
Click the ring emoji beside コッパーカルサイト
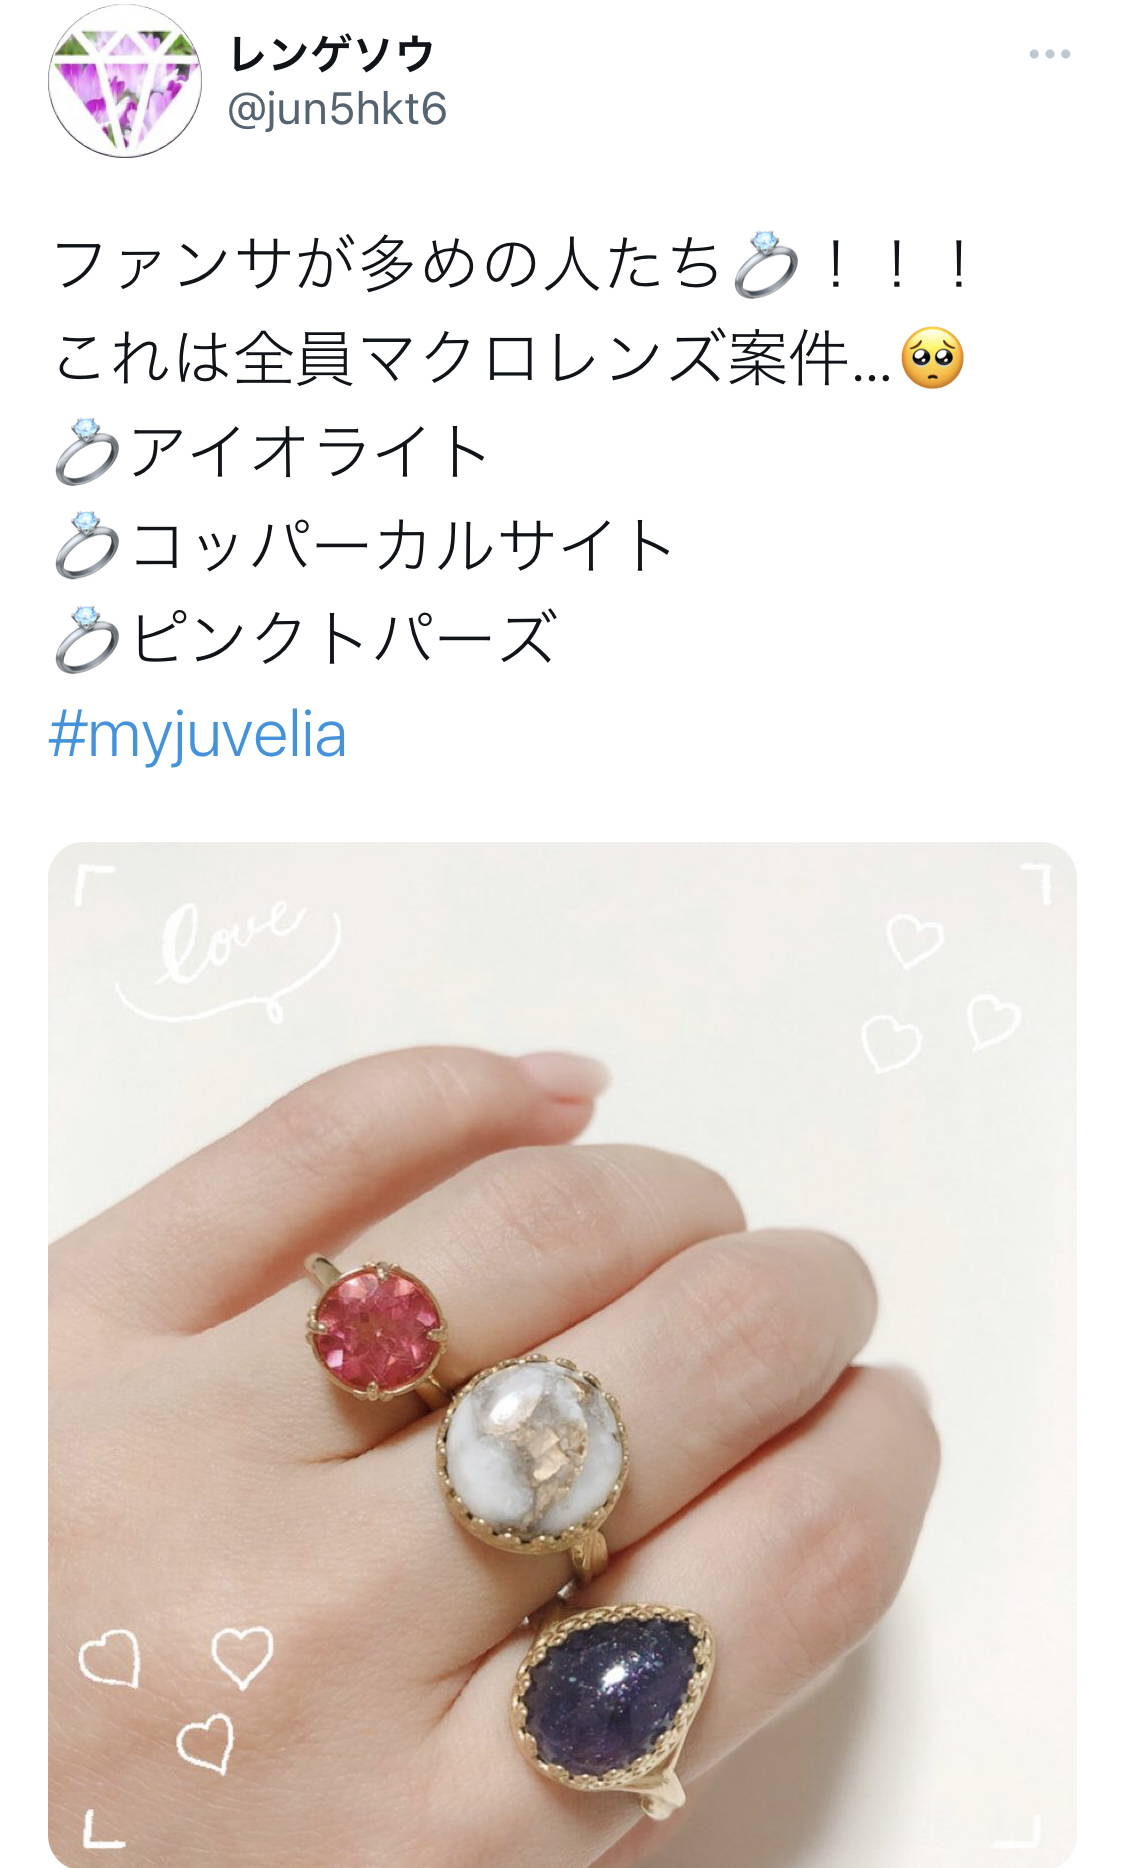tap(88, 545)
